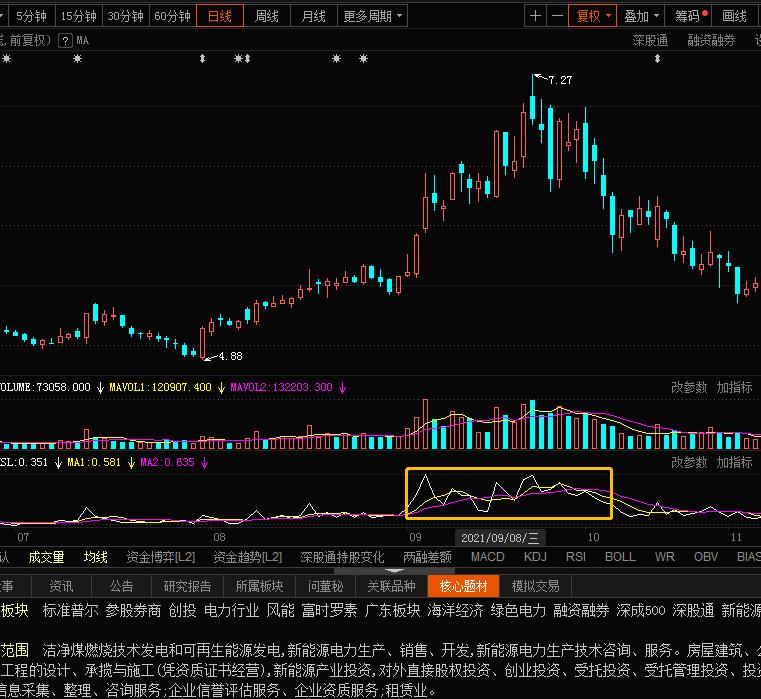Open the 更多周期 dropdown

[373, 17]
